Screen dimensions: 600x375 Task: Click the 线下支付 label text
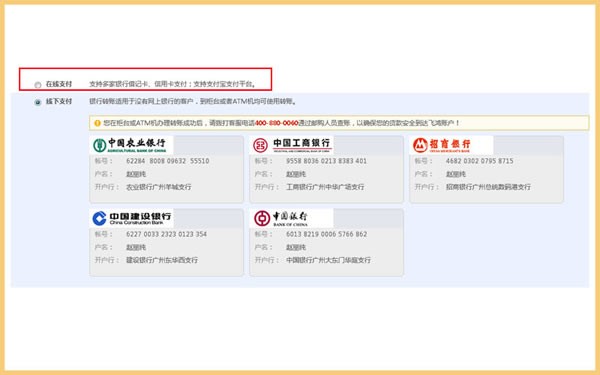click(x=59, y=101)
